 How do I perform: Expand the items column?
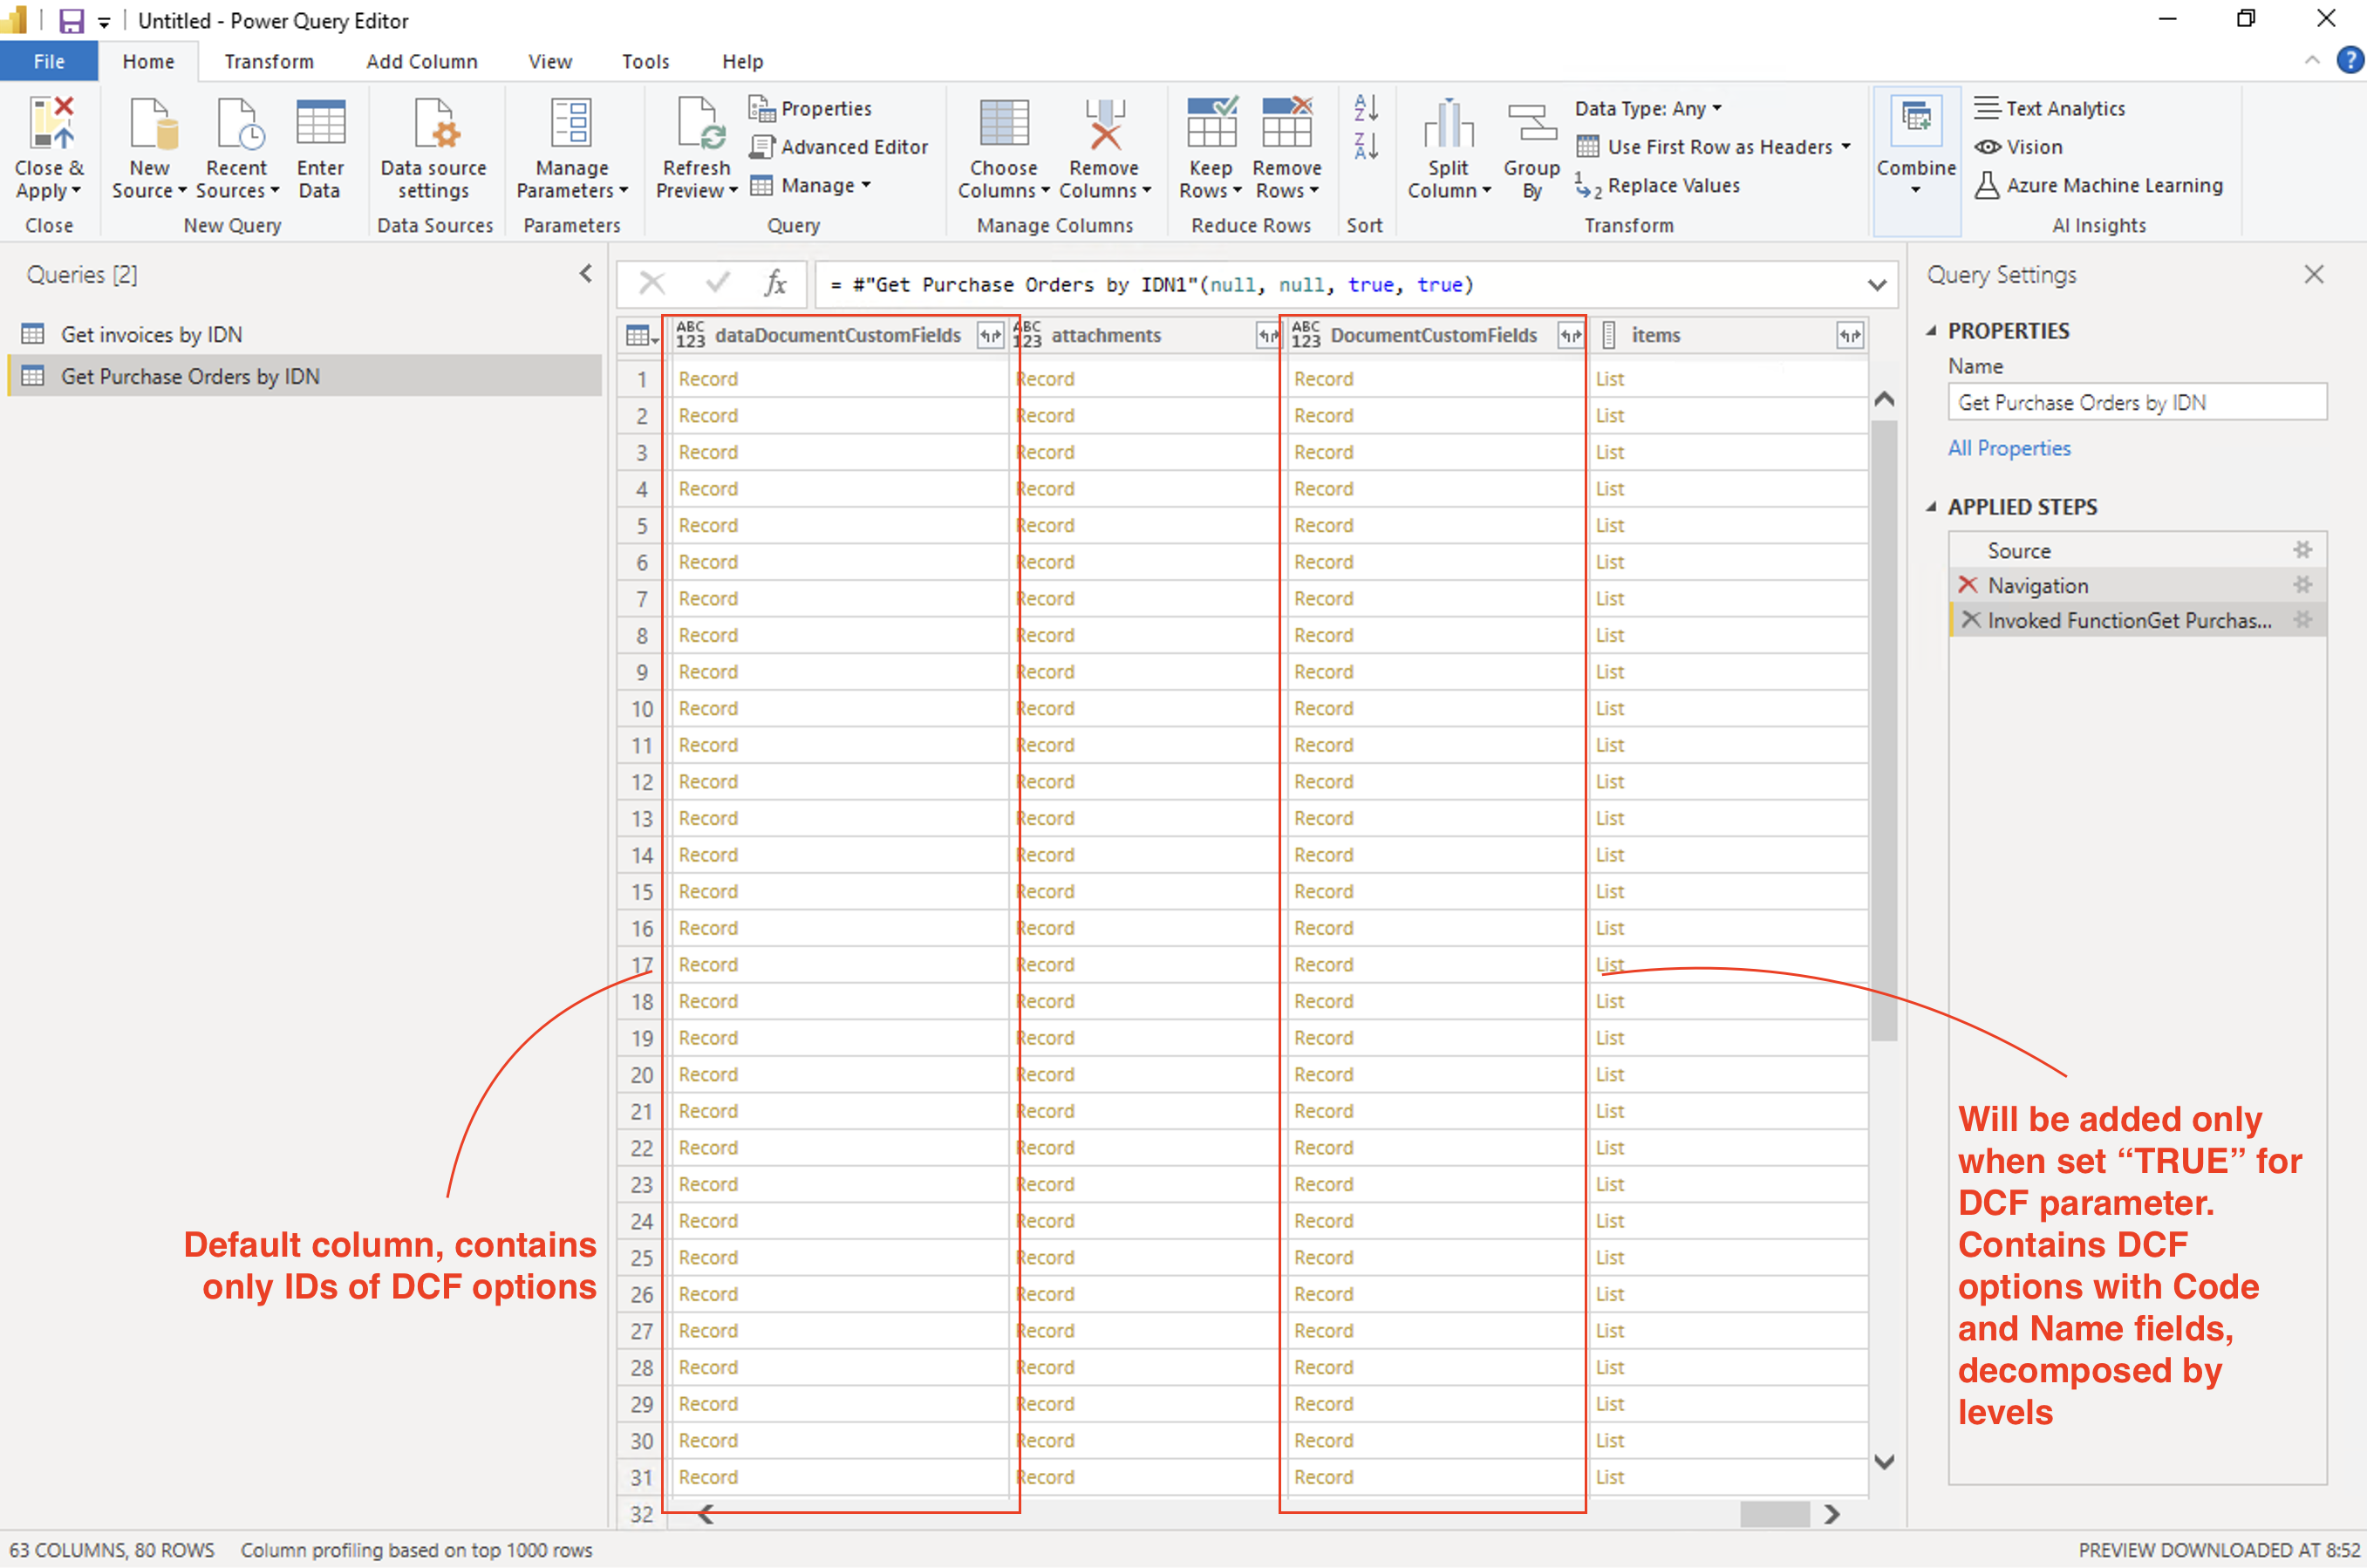point(1849,336)
